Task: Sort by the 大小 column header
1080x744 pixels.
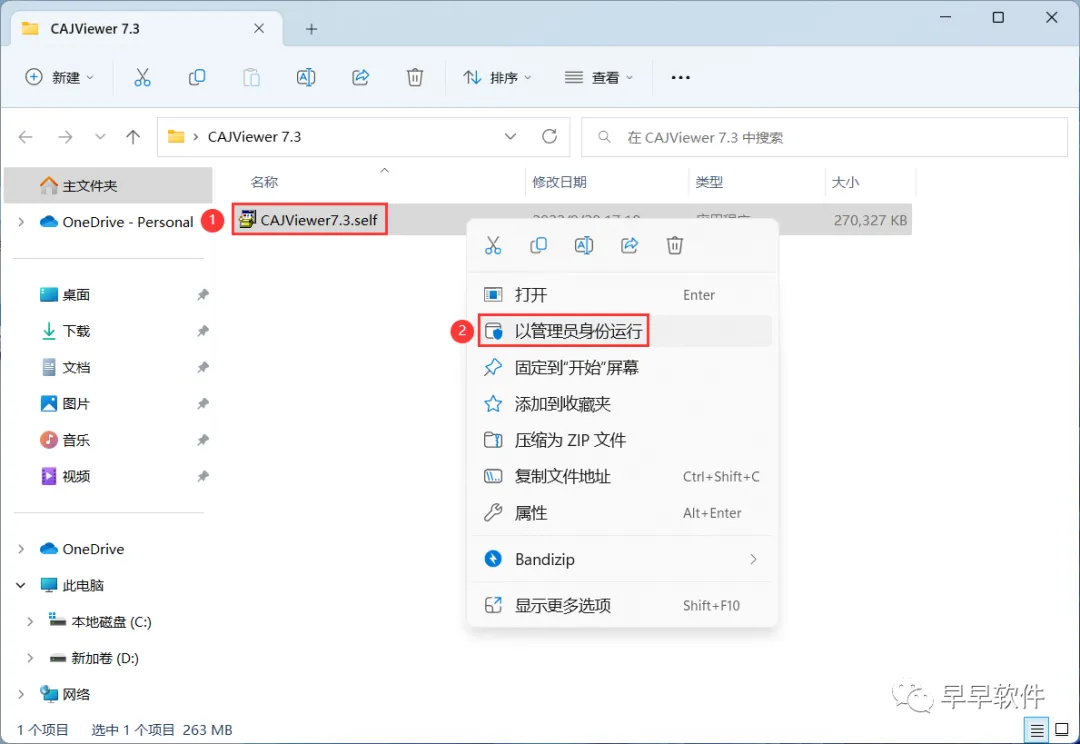Action: 845,182
